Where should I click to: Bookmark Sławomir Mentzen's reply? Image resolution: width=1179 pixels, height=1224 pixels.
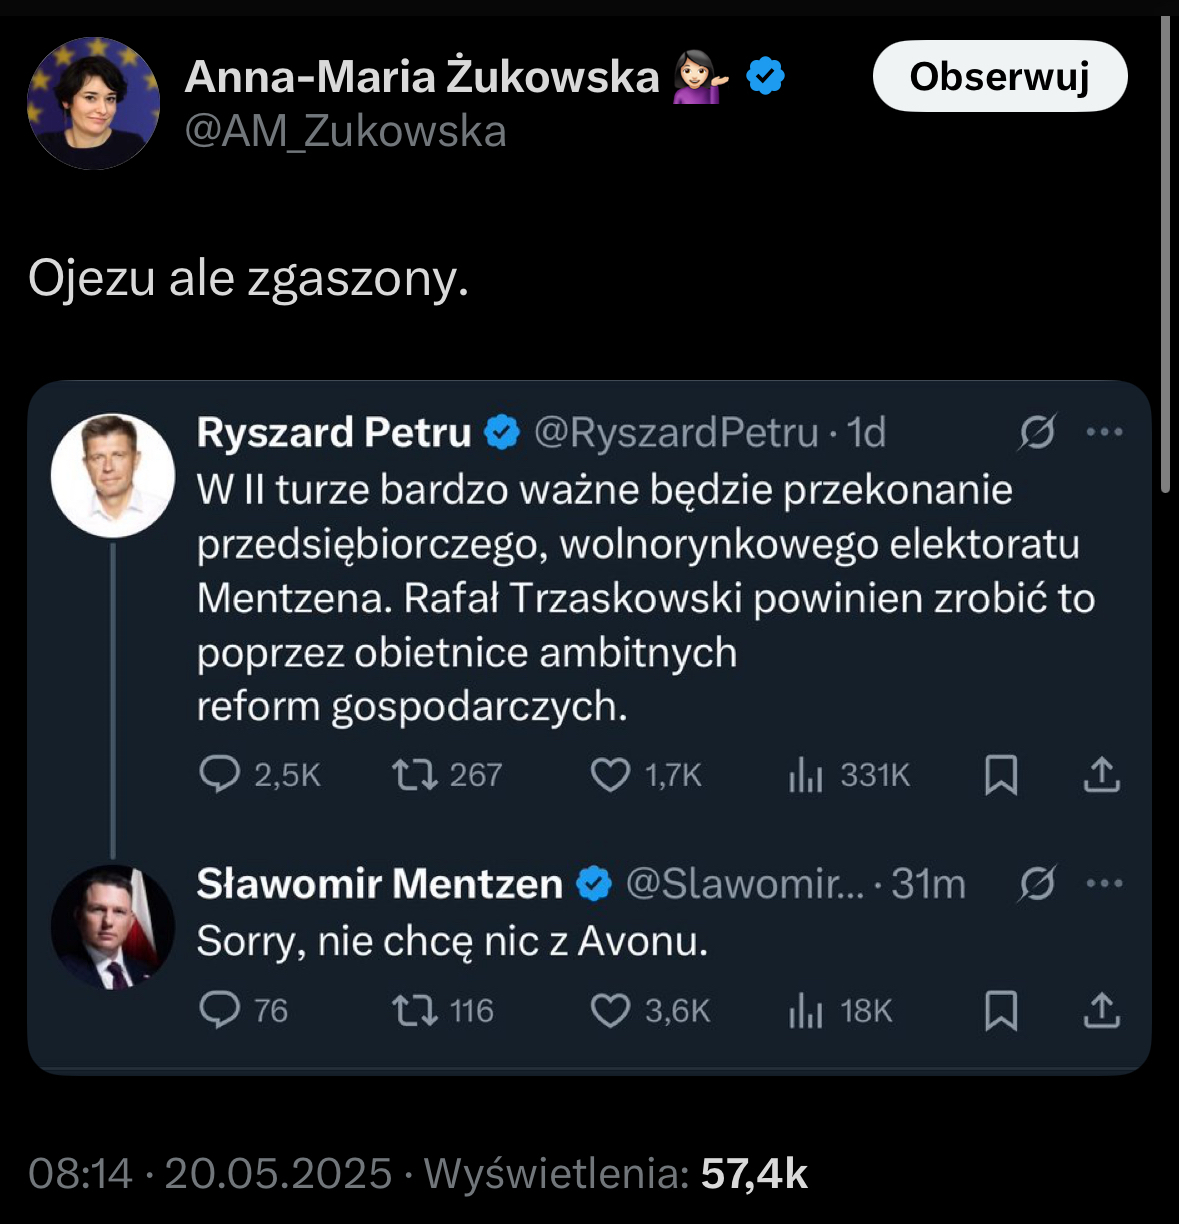[x=1001, y=1010]
